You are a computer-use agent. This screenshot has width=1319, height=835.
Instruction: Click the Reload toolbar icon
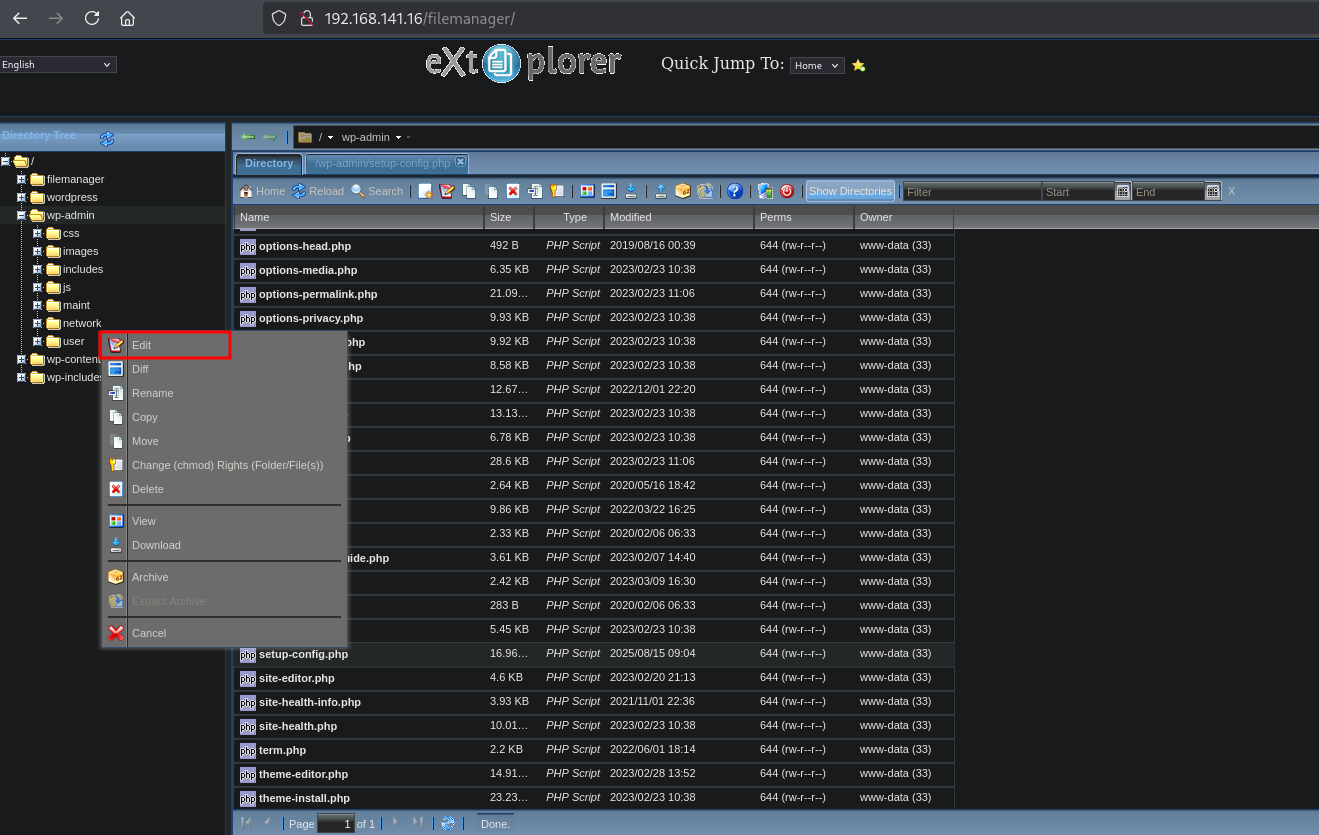(318, 191)
